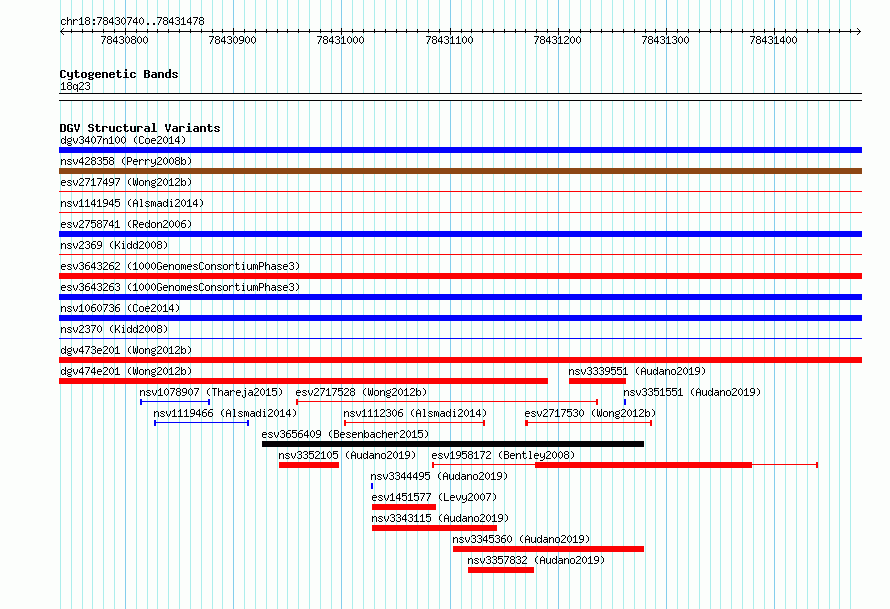This screenshot has width=890, height=609.
Task: Click the chr18:78430740..78431478 region label
Action: click(132, 21)
